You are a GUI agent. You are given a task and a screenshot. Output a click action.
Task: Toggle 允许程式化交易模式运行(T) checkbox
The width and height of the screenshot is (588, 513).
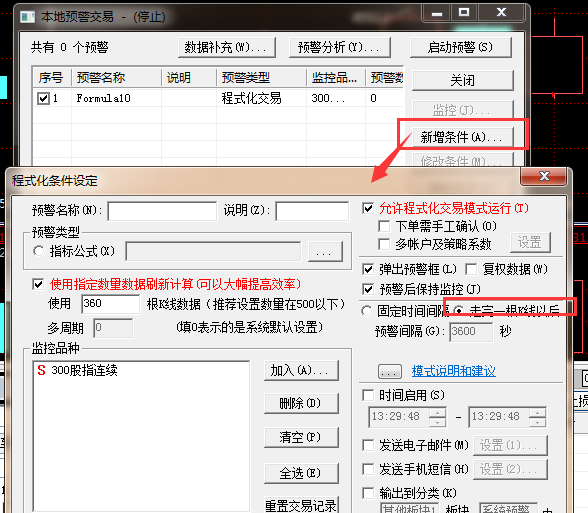pyautogui.click(x=368, y=208)
